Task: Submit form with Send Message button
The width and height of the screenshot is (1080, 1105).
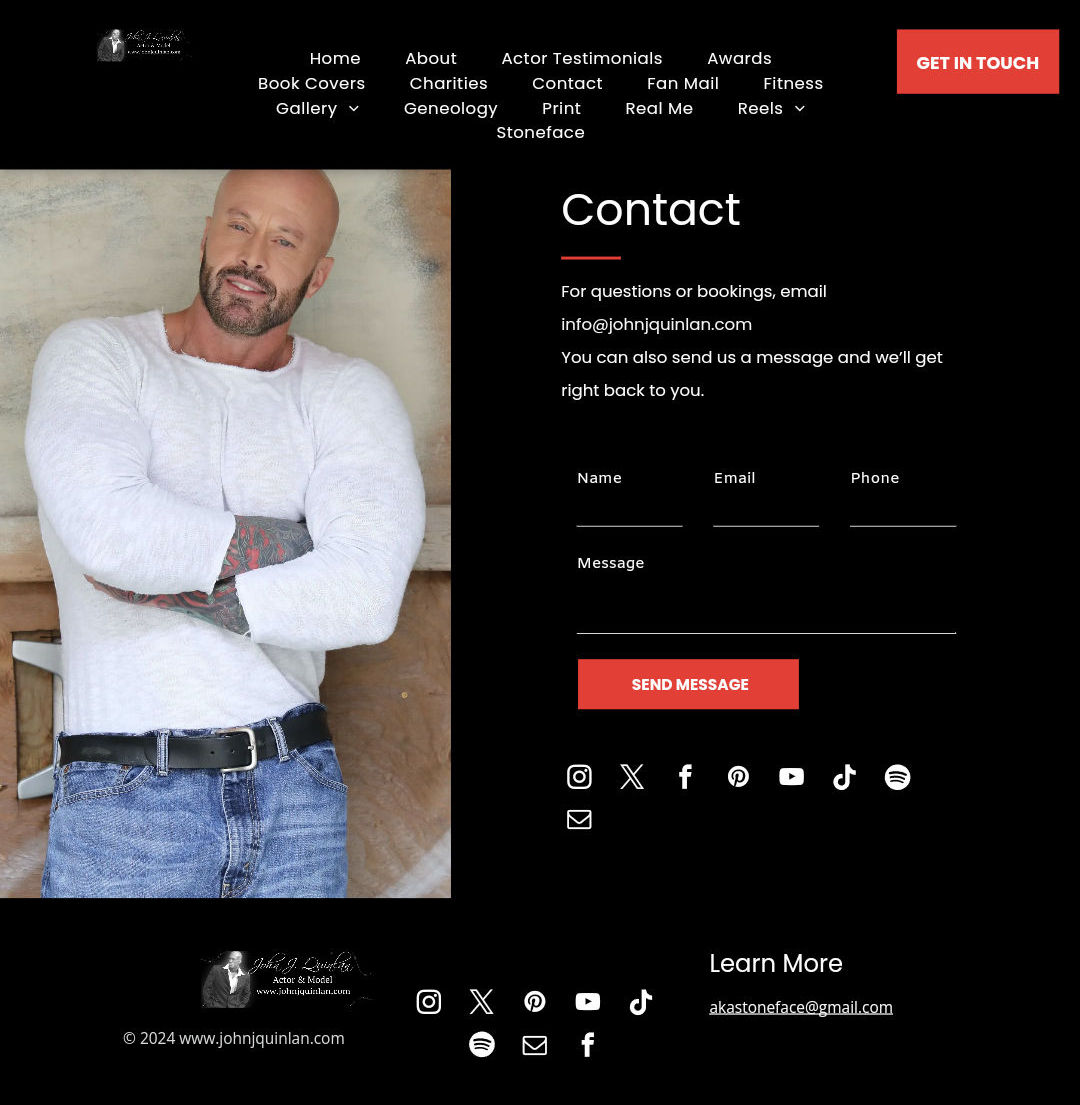Action: [688, 684]
